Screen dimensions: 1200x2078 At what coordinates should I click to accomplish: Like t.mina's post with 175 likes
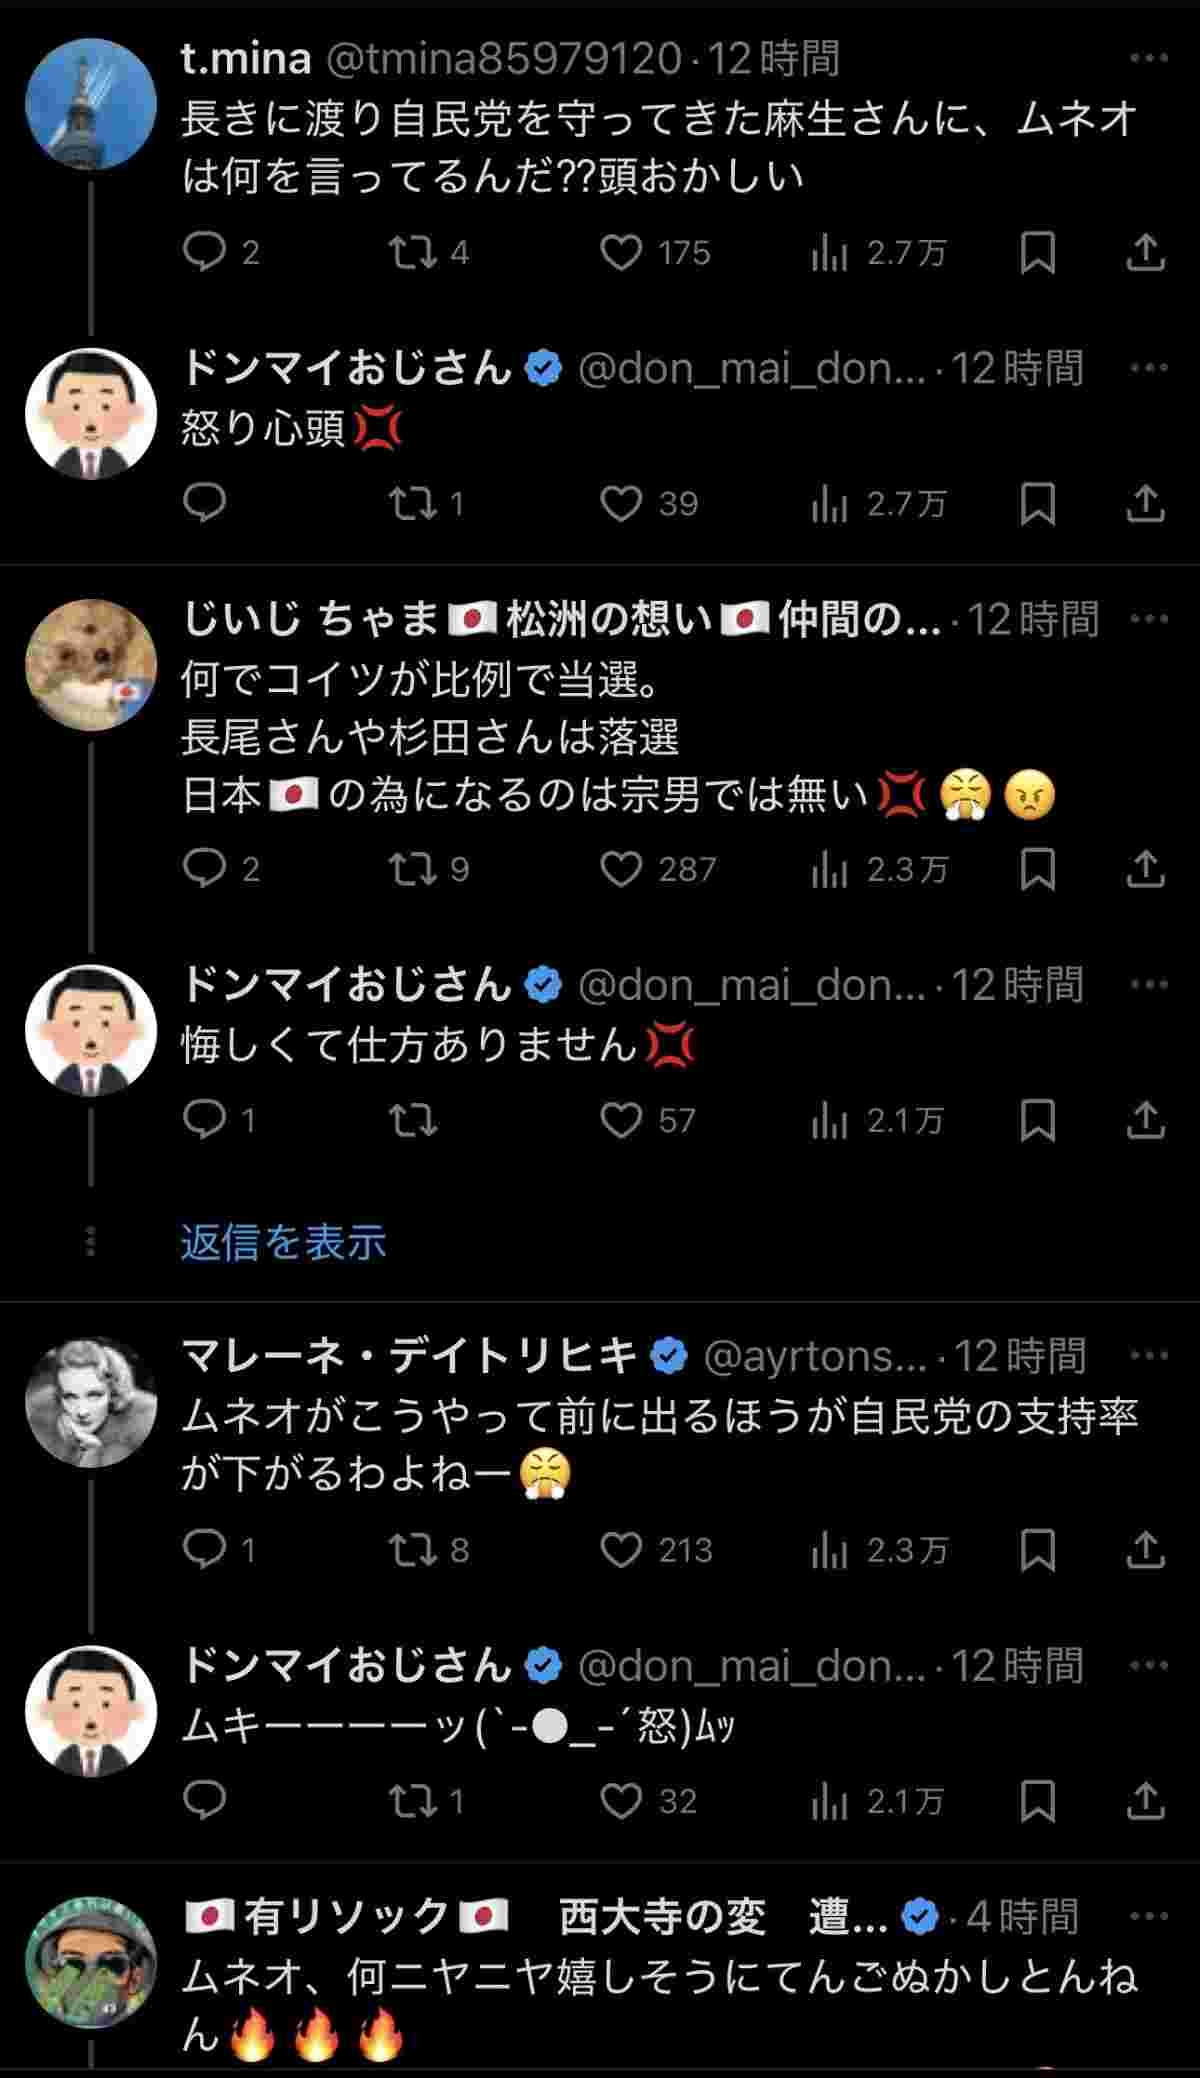click(621, 253)
